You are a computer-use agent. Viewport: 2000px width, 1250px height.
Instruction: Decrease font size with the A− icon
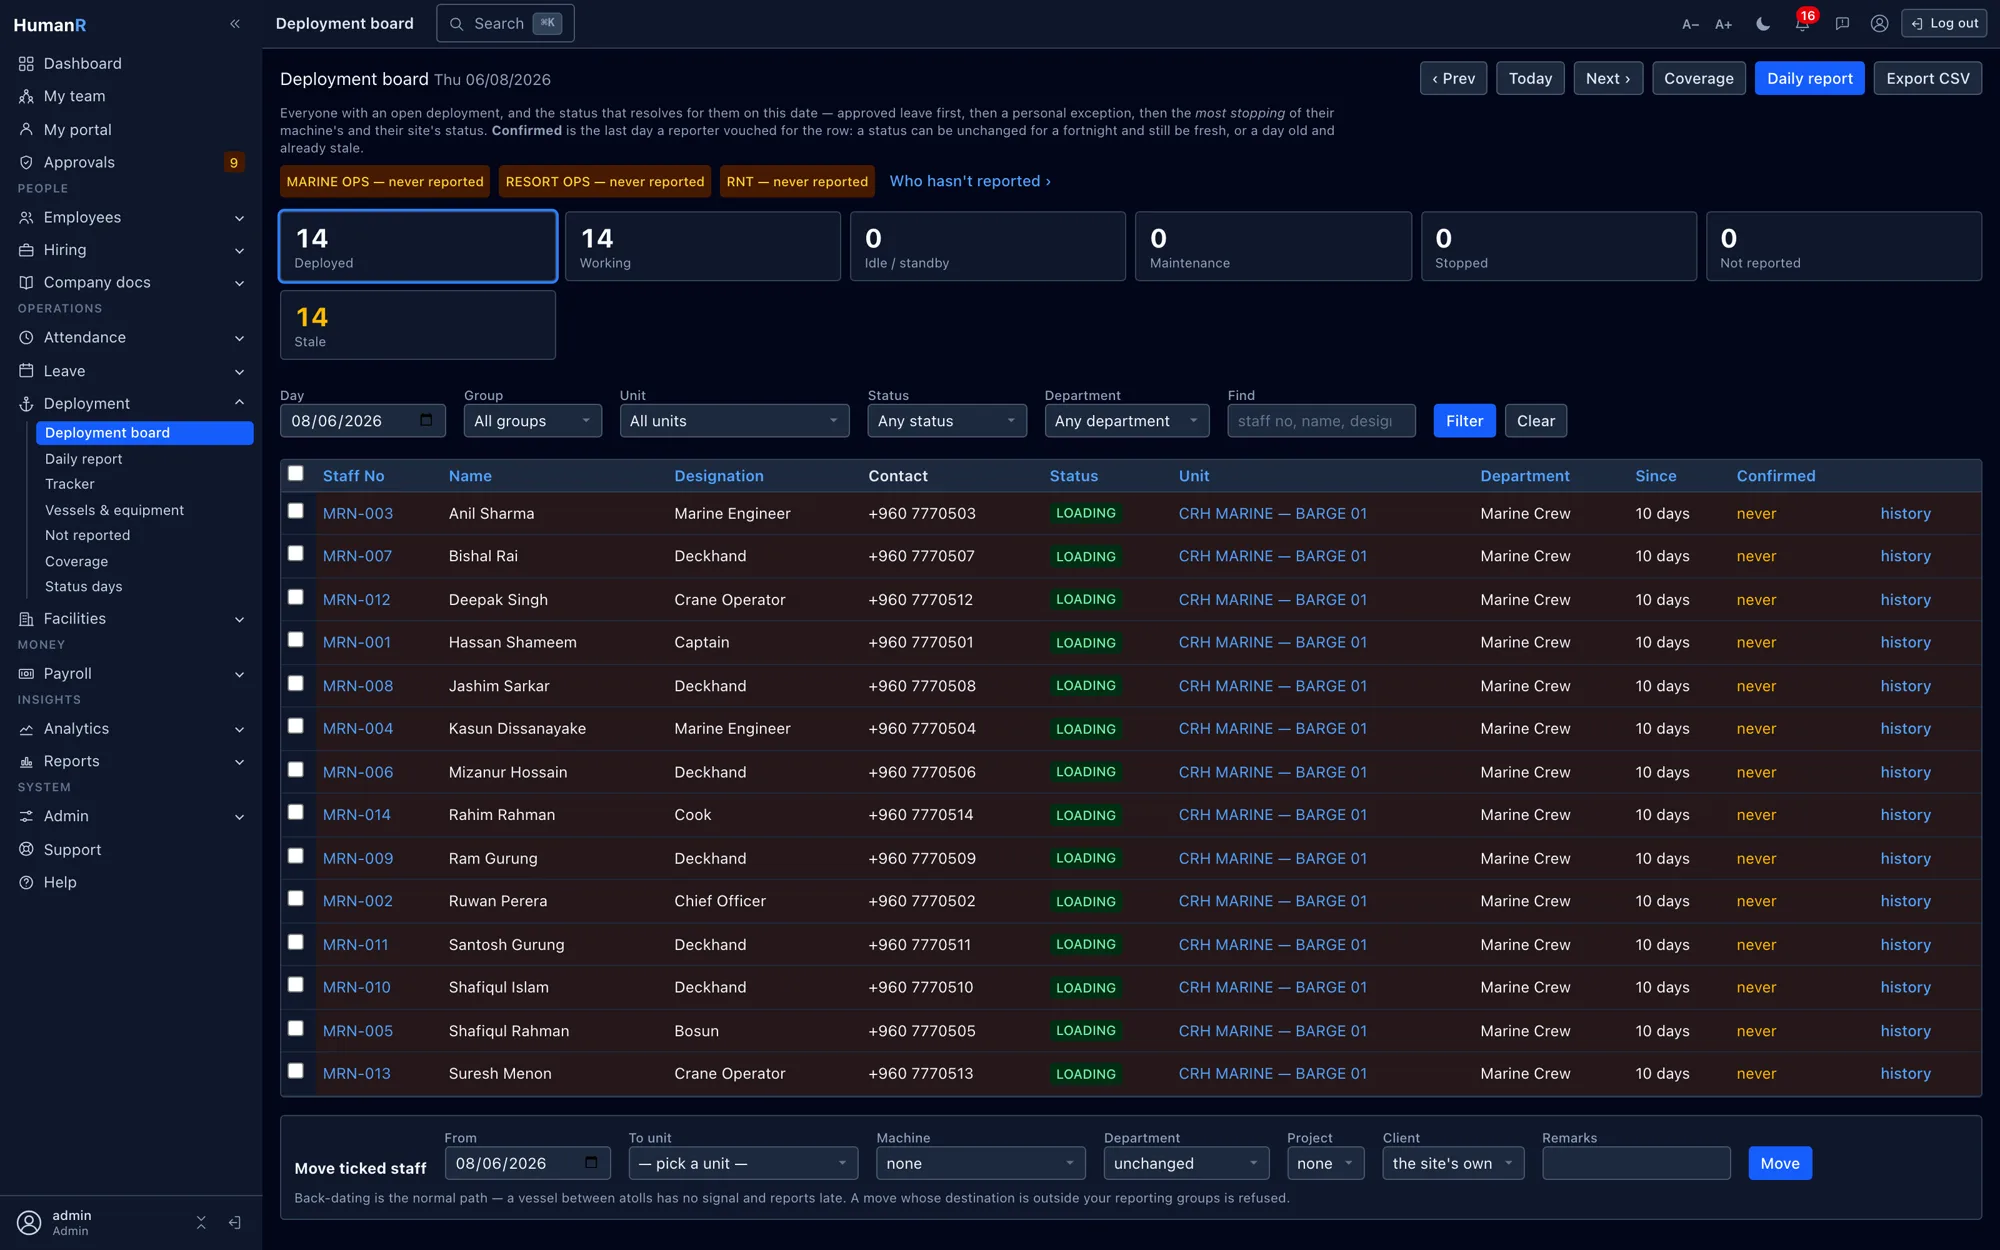click(1690, 24)
